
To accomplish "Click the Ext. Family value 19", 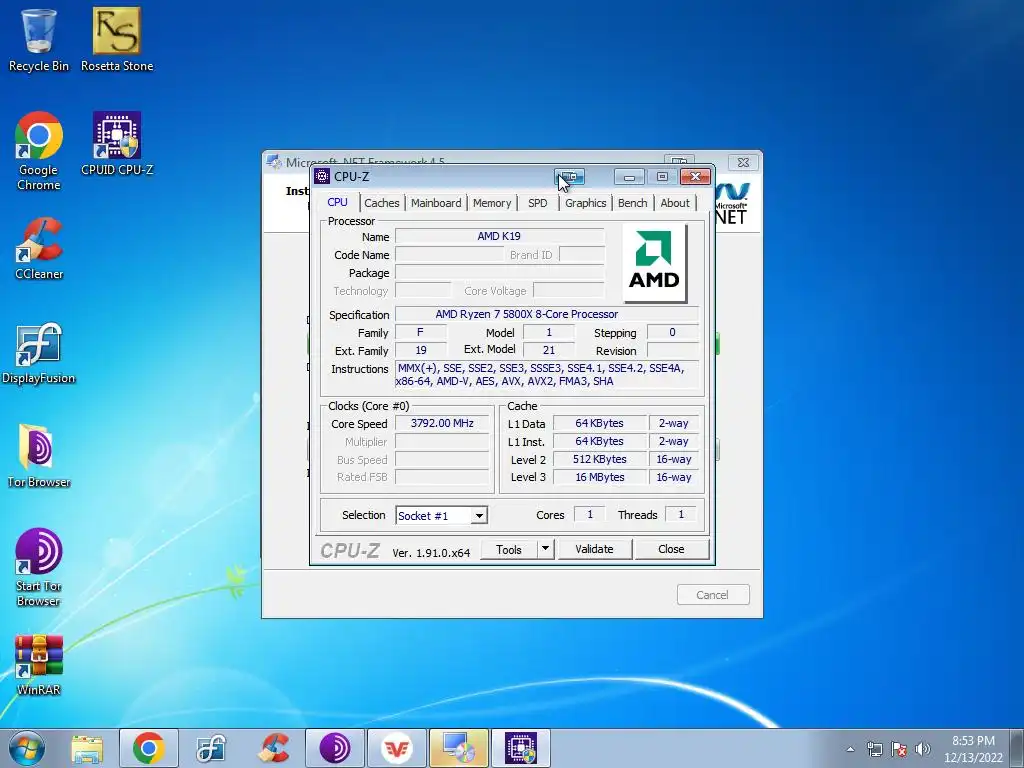I will pyautogui.click(x=421, y=350).
